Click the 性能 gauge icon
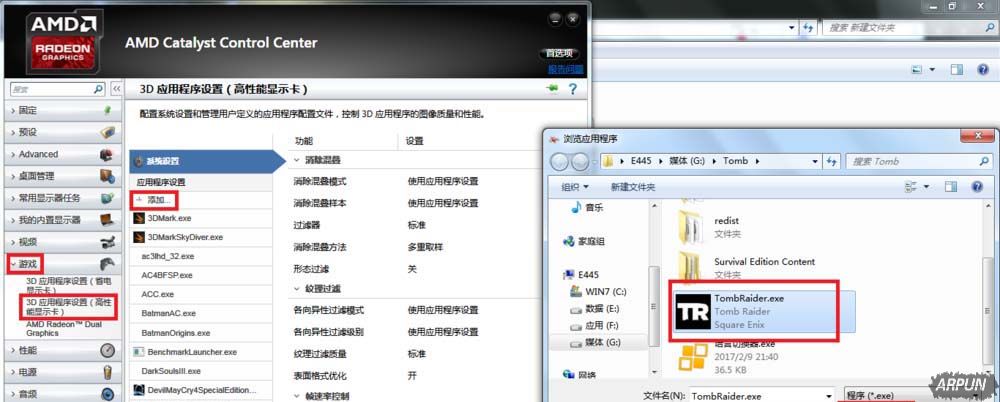This screenshot has width=1000, height=402. point(107,350)
